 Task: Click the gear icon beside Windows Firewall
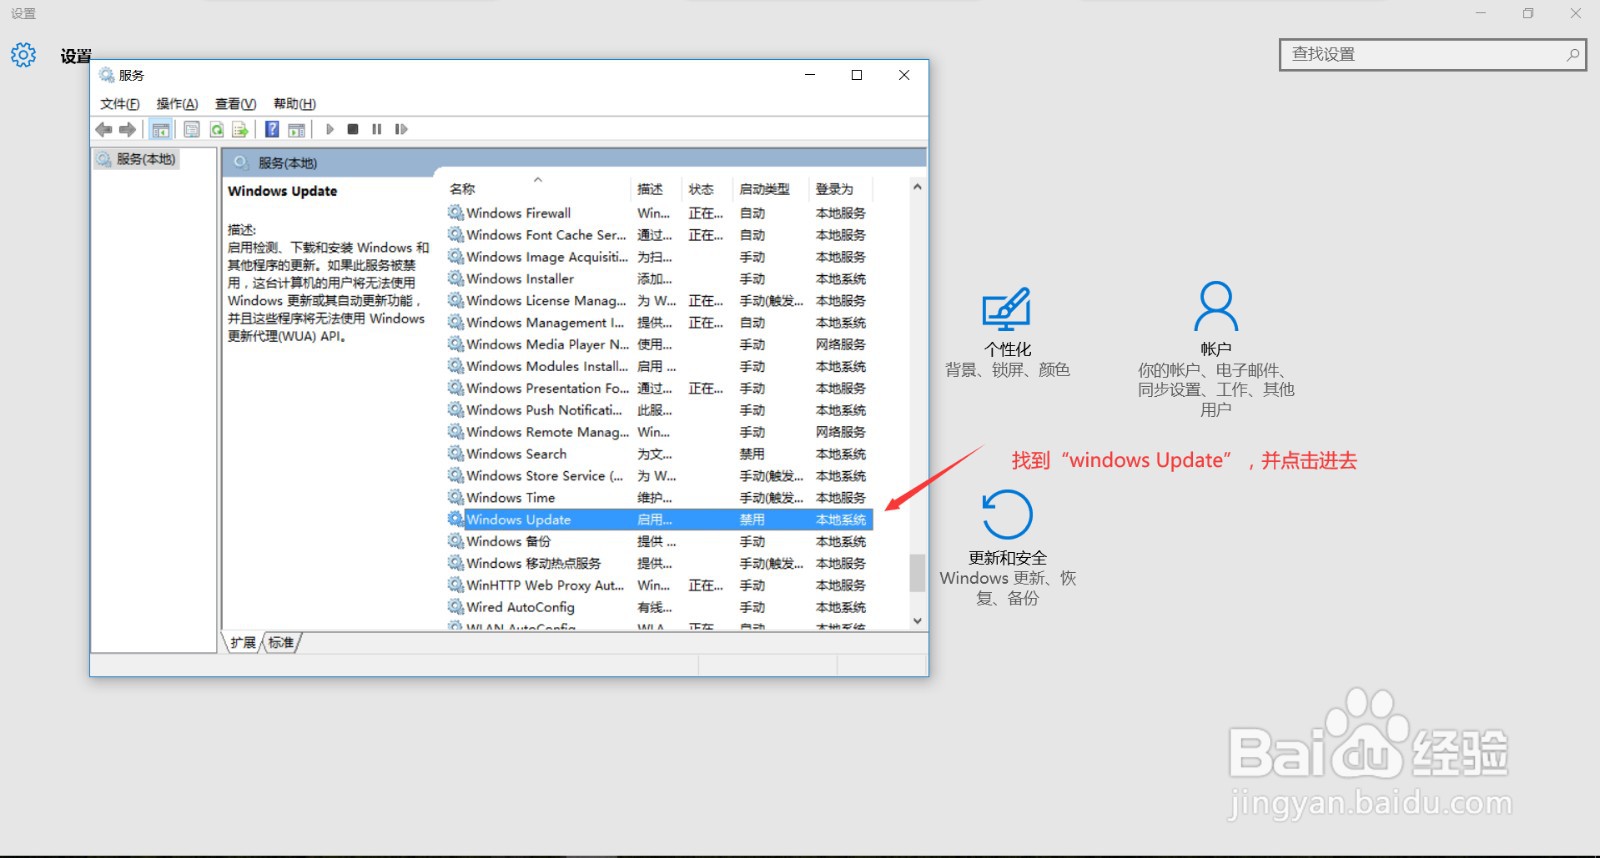click(x=456, y=213)
